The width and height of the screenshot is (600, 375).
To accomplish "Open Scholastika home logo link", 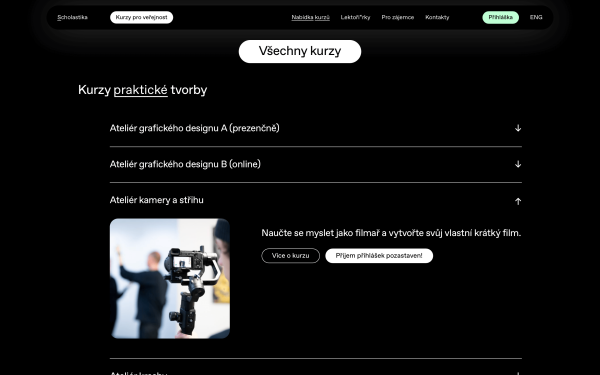I will tap(72, 17).
